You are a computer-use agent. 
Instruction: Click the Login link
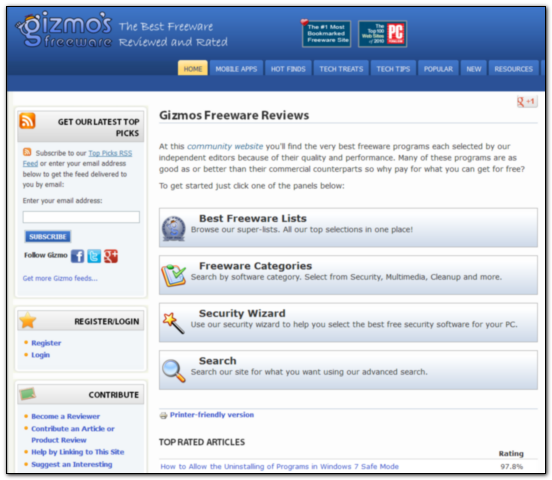[40, 355]
